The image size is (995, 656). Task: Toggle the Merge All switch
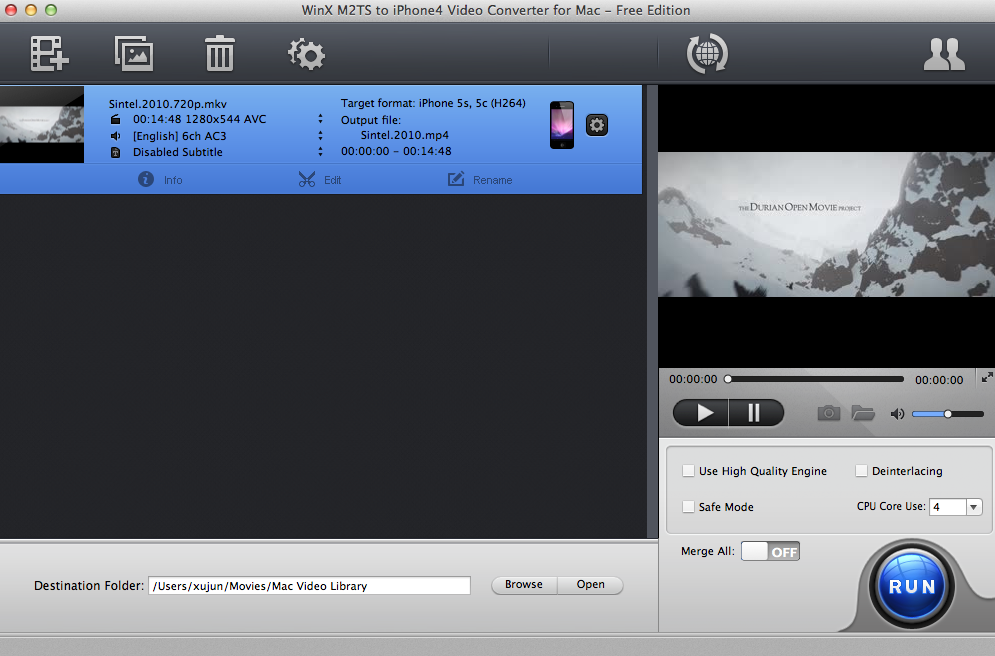(x=770, y=551)
